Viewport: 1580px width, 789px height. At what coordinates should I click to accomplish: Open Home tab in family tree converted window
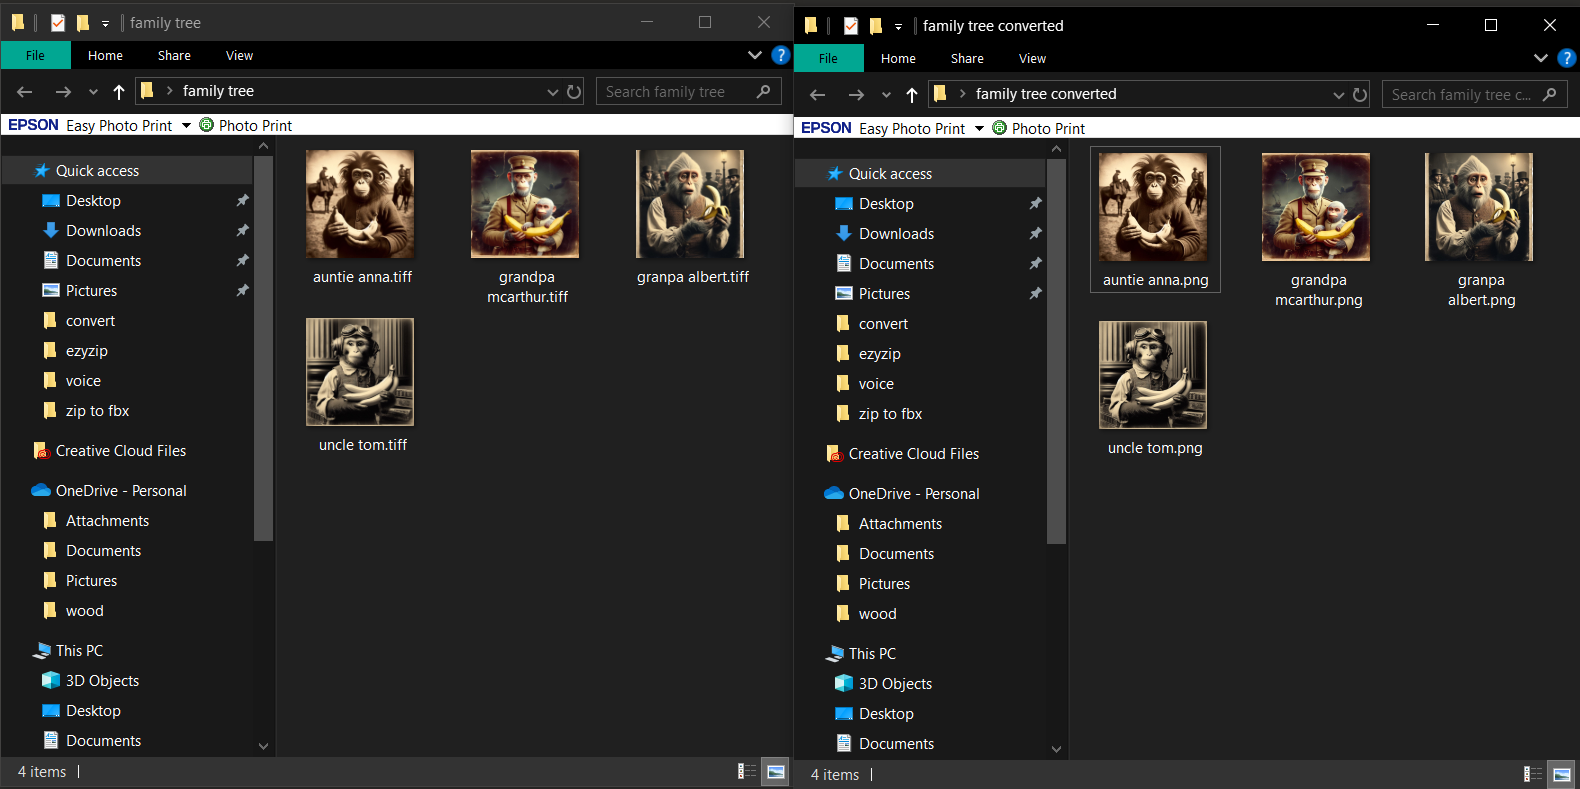pyautogui.click(x=898, y=58)
